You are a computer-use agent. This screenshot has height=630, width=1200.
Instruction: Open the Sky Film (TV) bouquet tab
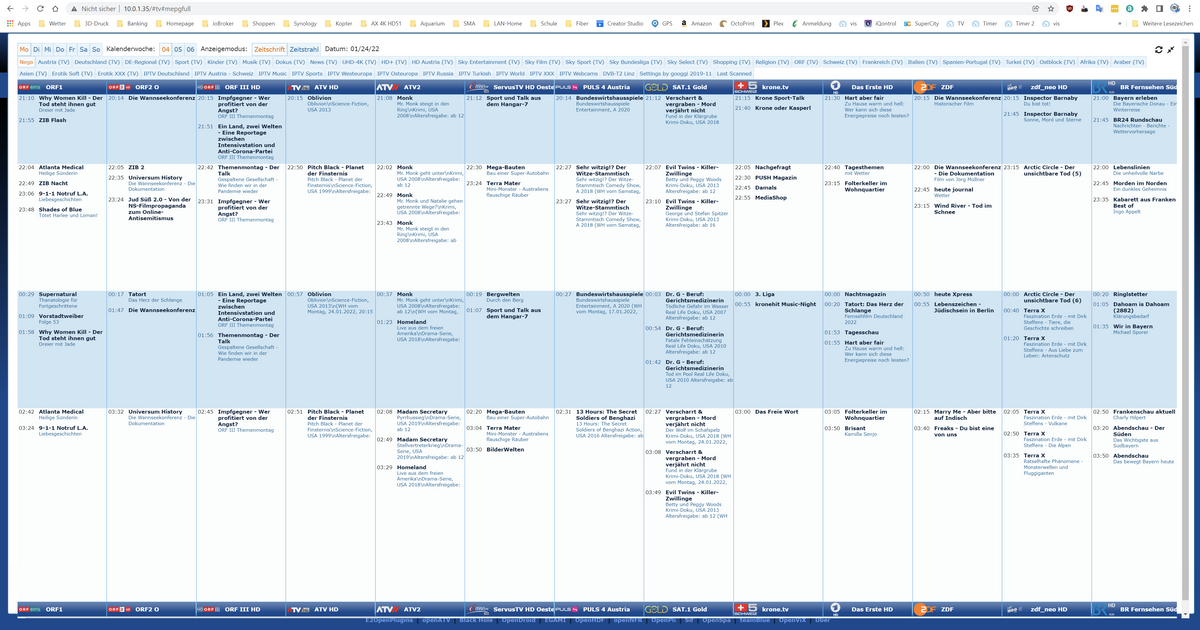(542, 62)
